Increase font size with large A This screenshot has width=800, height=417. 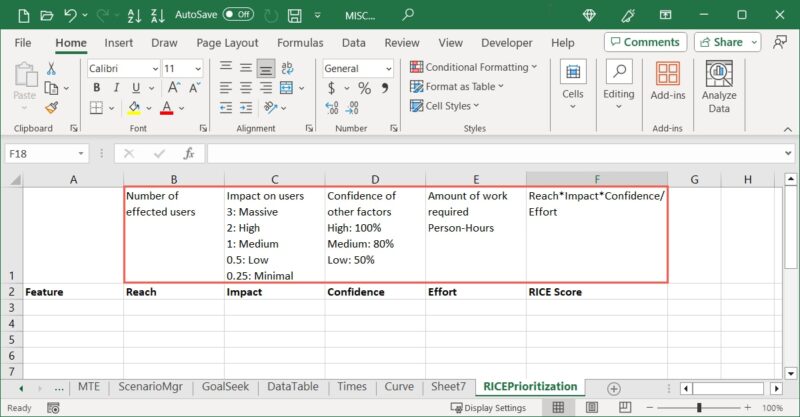[x=173, y=88]
